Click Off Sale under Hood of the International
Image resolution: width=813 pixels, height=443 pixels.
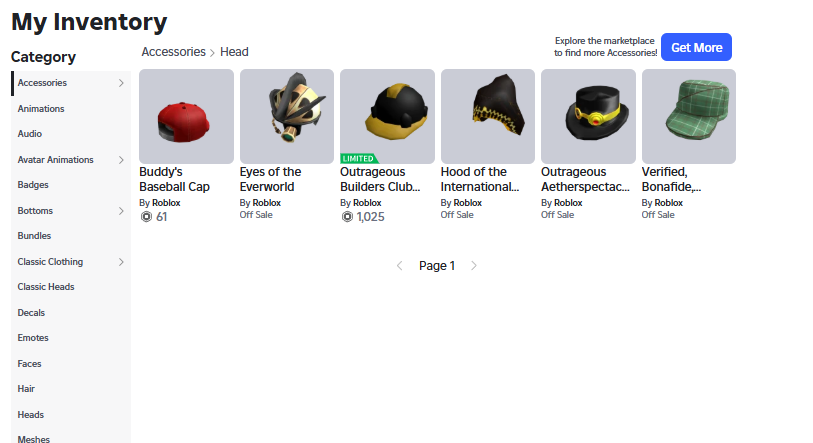pos(457,215)
